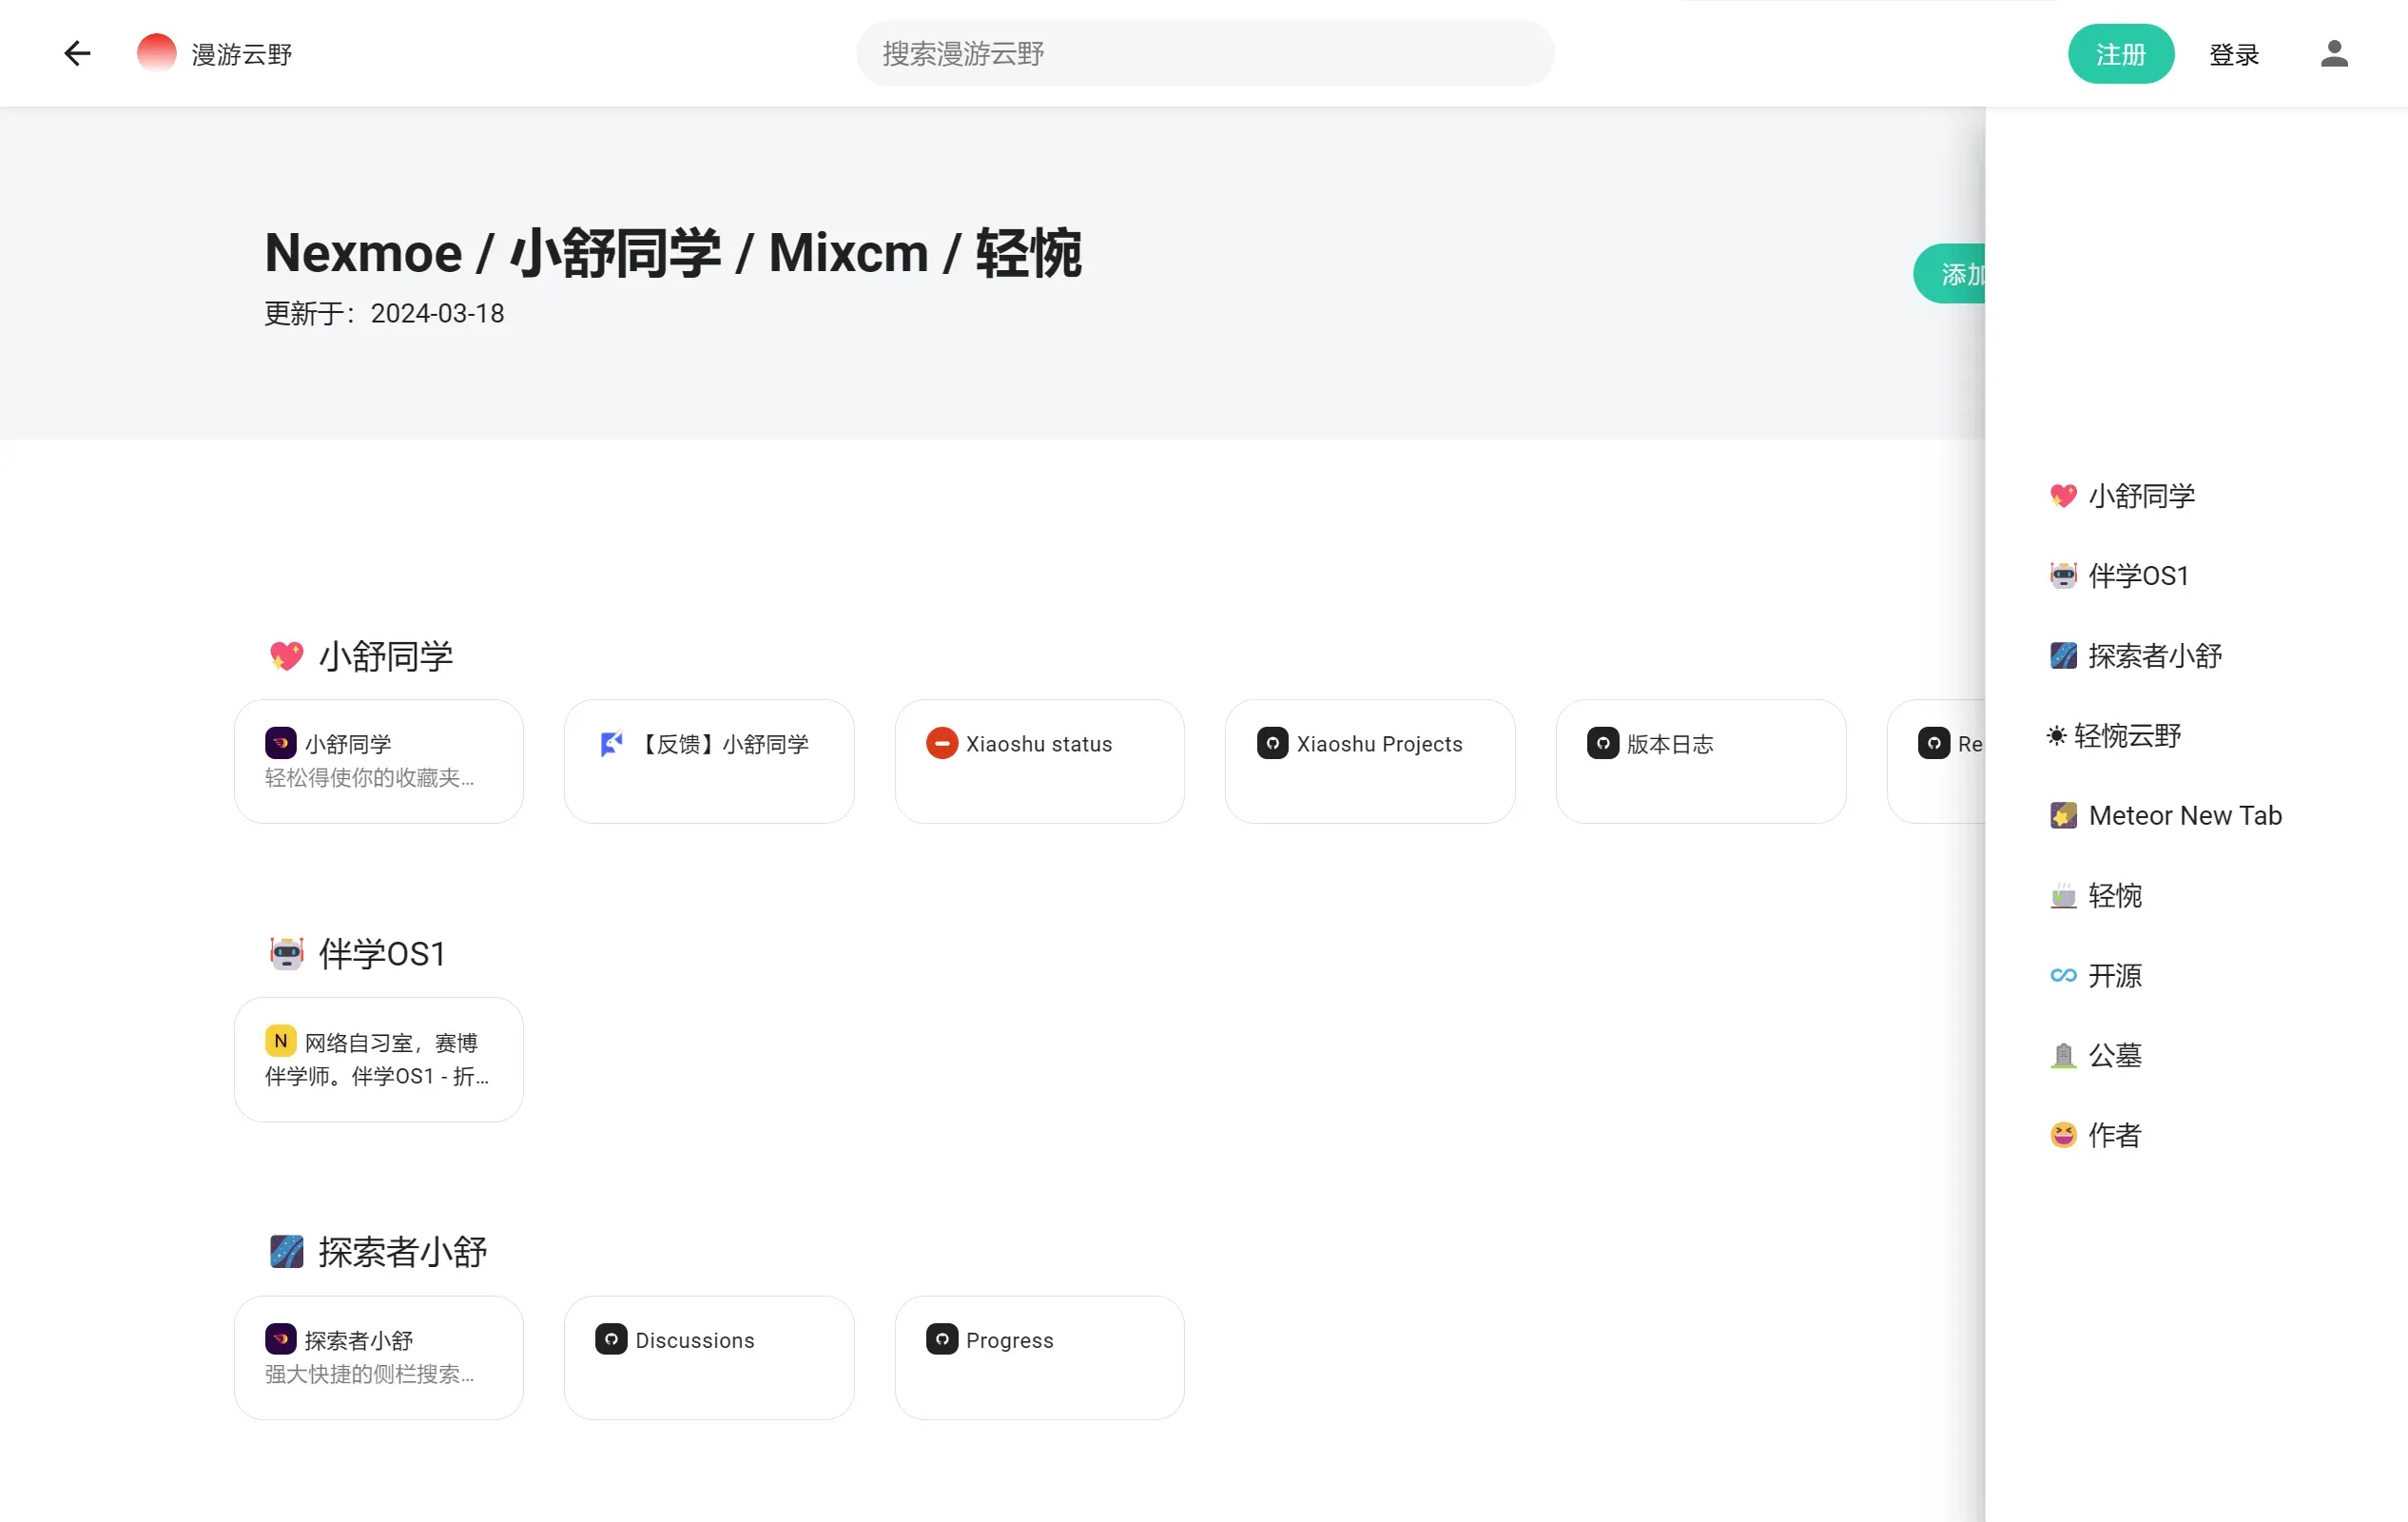Click the robot icon beside 伴学OS1 heading
Image resolution: width=2408 pixels, height=1522 pixels.
[286, 953]
